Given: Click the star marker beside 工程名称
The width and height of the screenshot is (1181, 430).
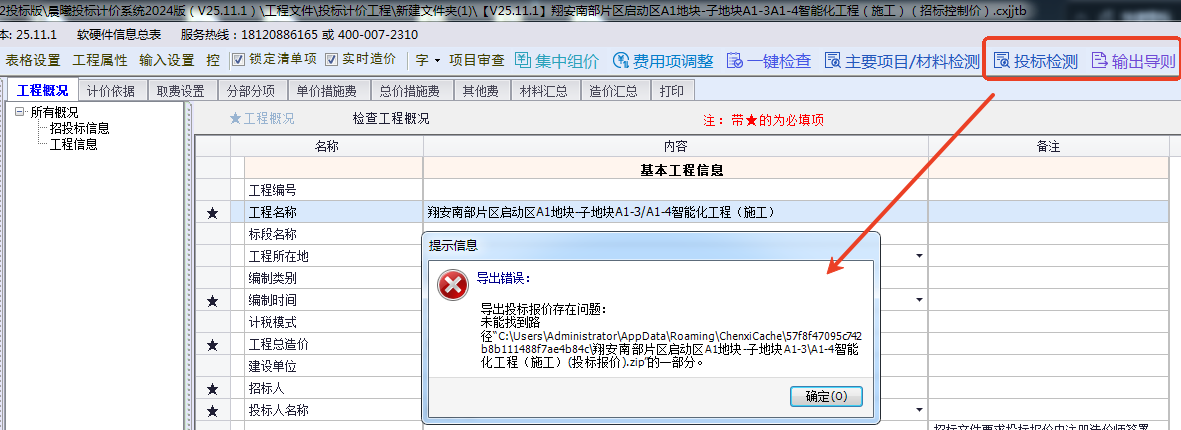Looking at the screenshot, I should coord(211,212).
